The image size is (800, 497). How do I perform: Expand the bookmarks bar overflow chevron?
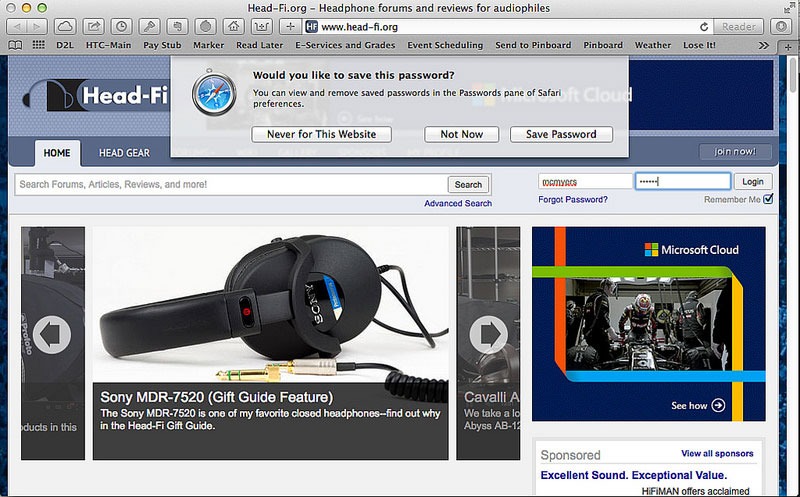763,45
